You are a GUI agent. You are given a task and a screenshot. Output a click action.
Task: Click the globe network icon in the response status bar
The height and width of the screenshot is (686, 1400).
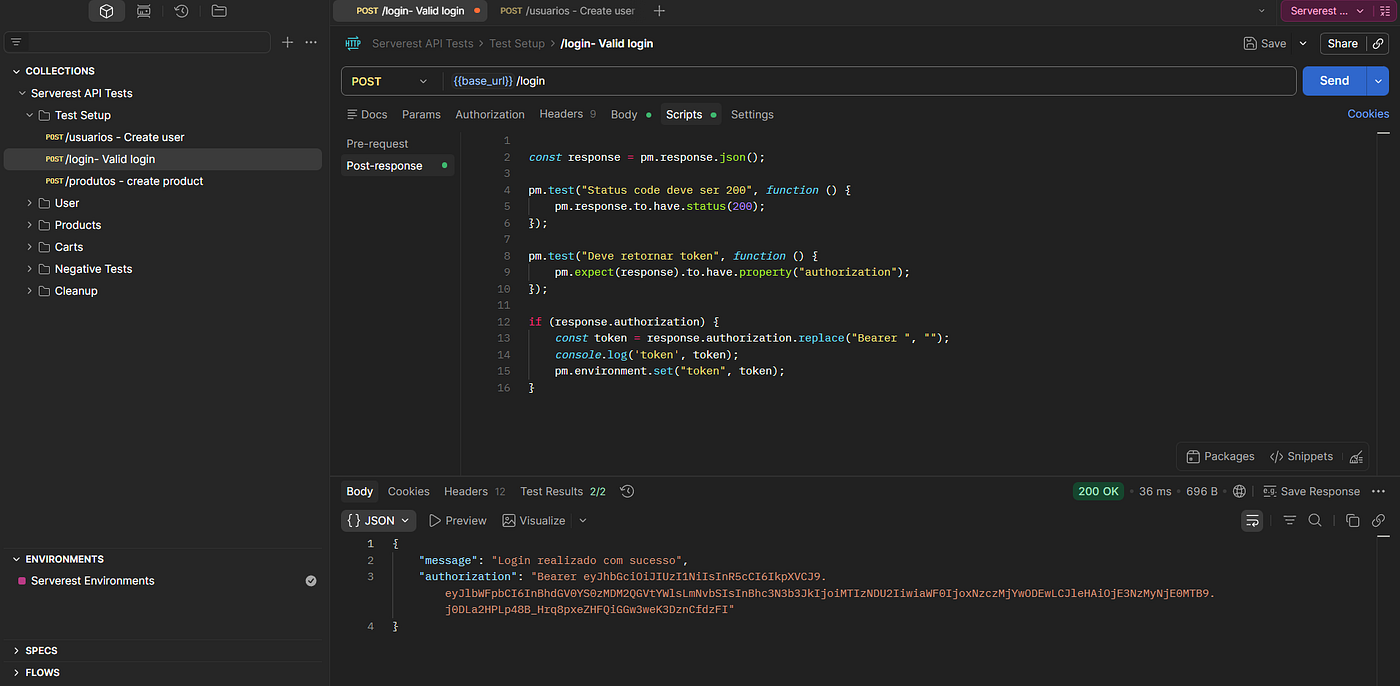click(1240, 491)
